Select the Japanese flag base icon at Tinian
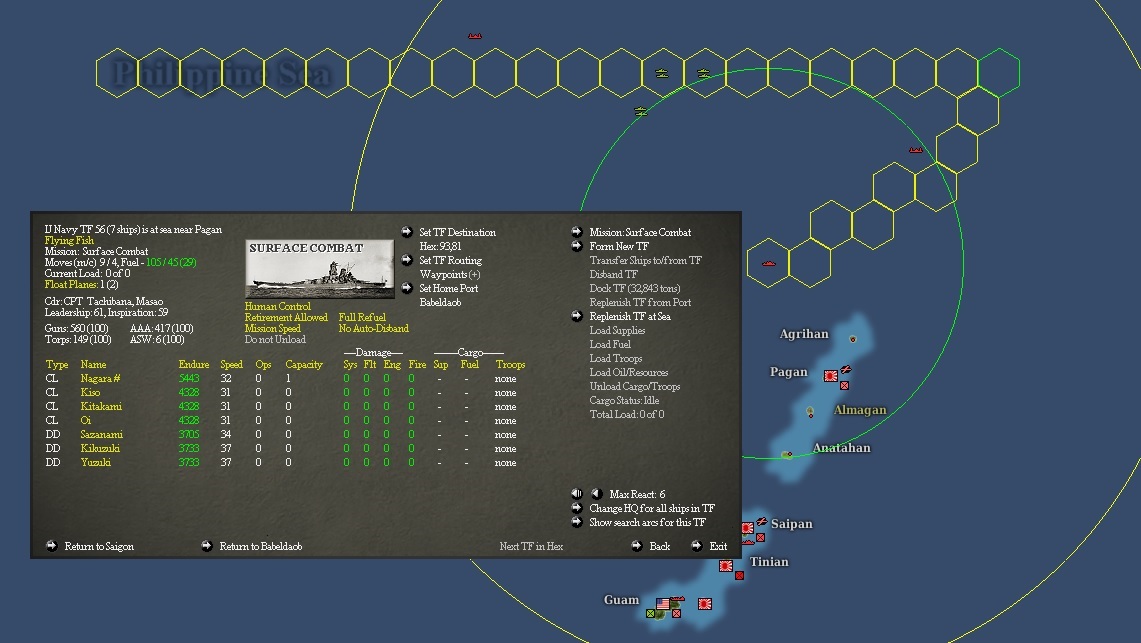The height and width of the screenshot is (643, 1141). [725, 566]
